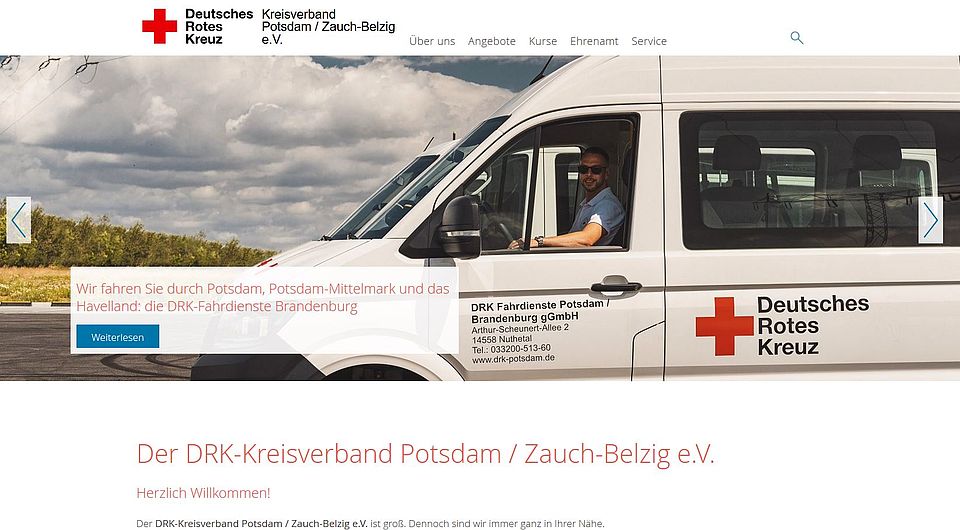This screenshot has height=530, width=960.
Task: Open the Ehrenamt menu
Action: (594, 41)
